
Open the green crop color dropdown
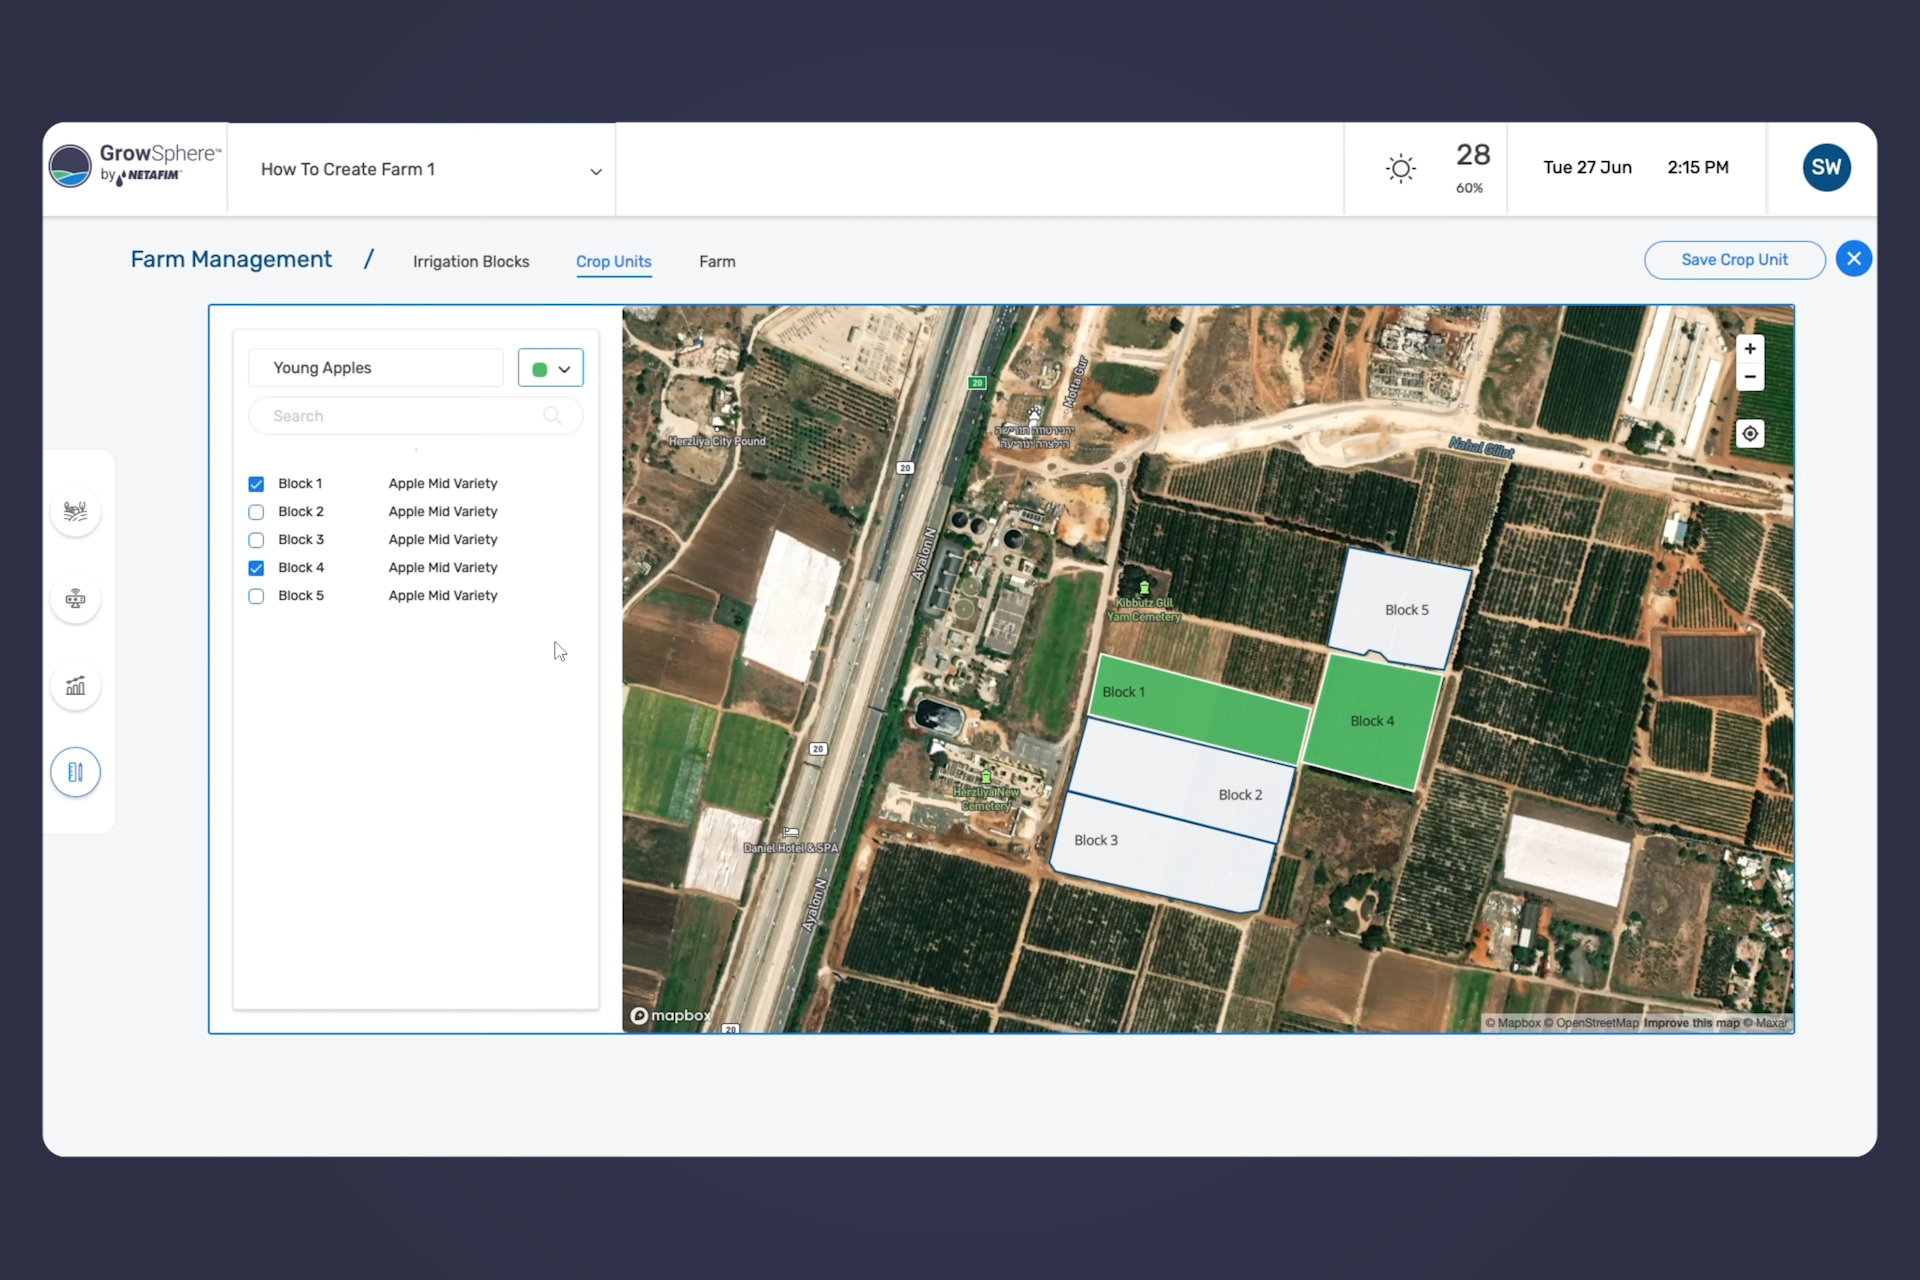point(551,368)
